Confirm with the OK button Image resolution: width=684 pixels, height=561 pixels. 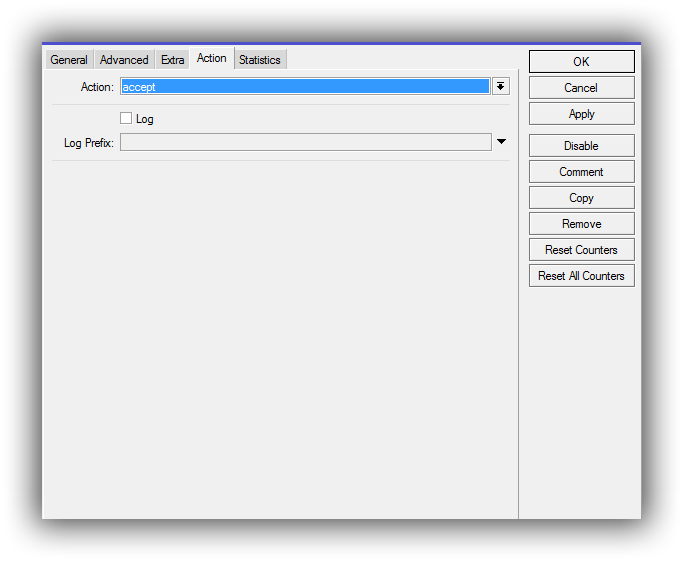pyautogui.click(x=581, y=62)
